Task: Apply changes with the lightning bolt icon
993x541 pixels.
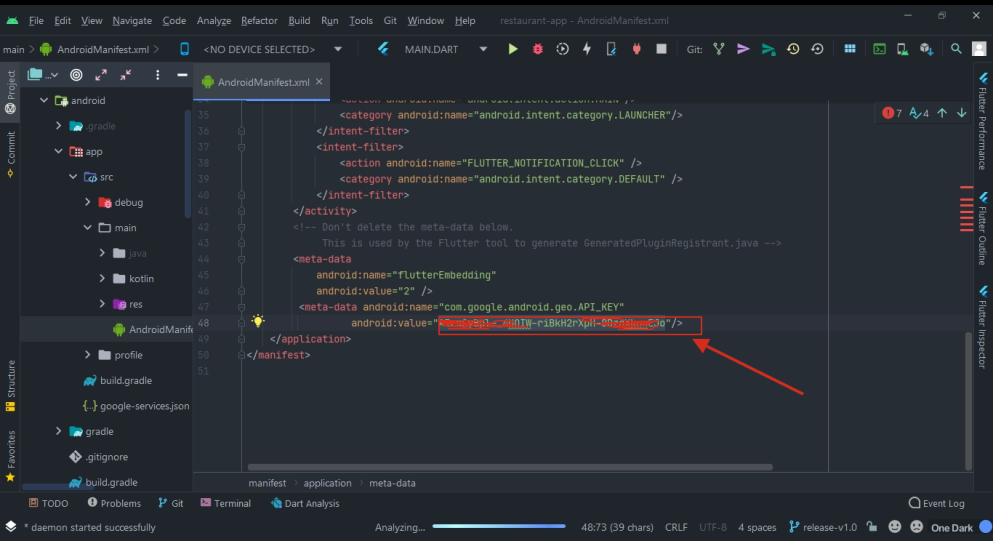Action: (x=587, y=49)
